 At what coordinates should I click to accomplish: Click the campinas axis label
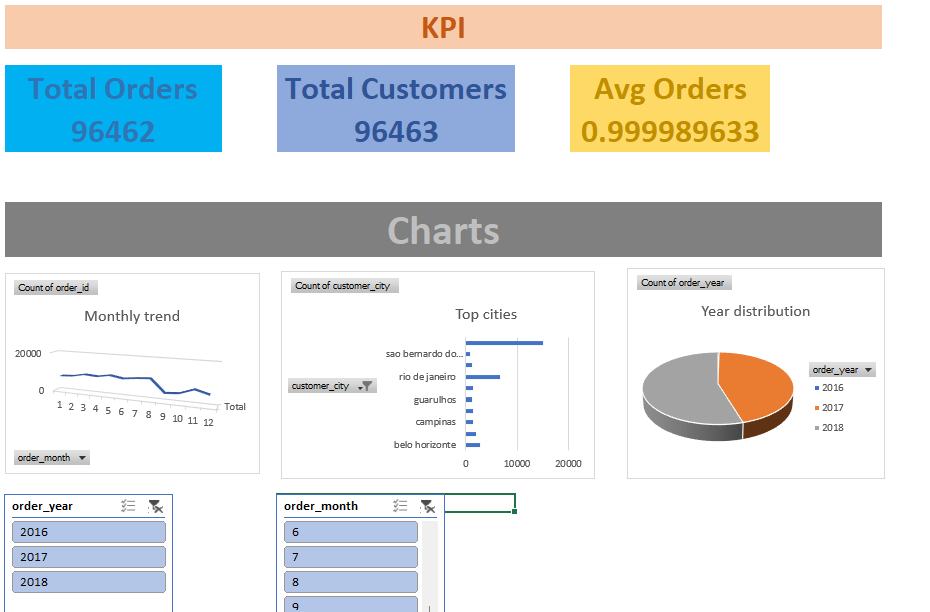(435, 422)
